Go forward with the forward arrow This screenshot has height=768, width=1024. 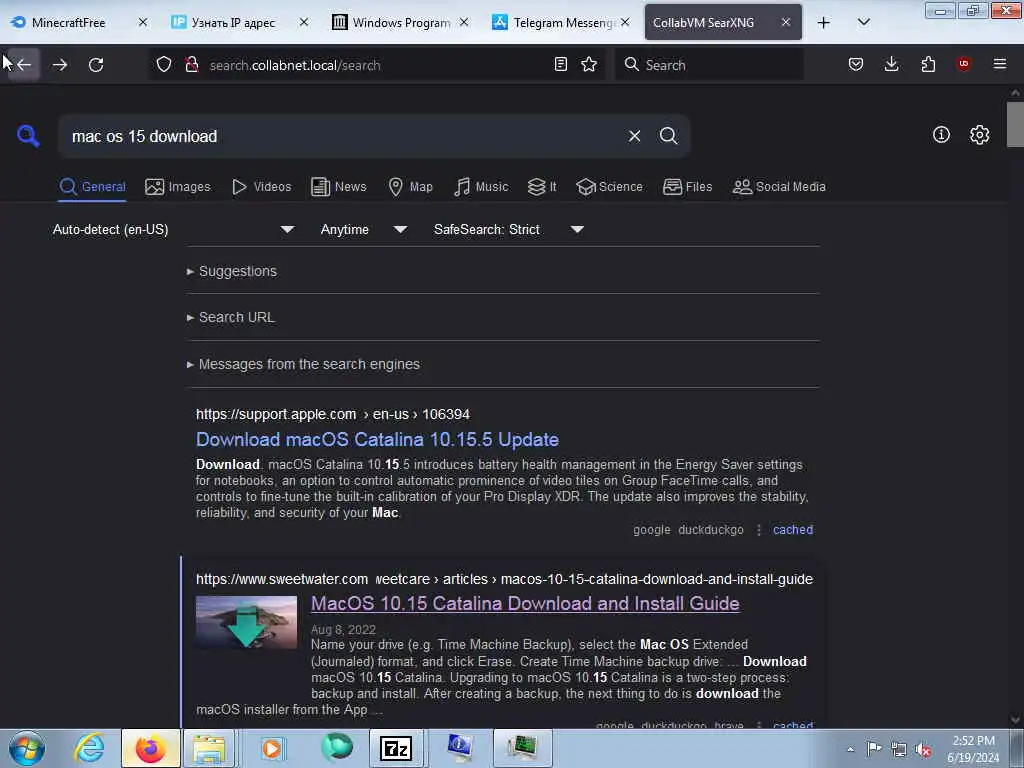[x=60, y=65]
